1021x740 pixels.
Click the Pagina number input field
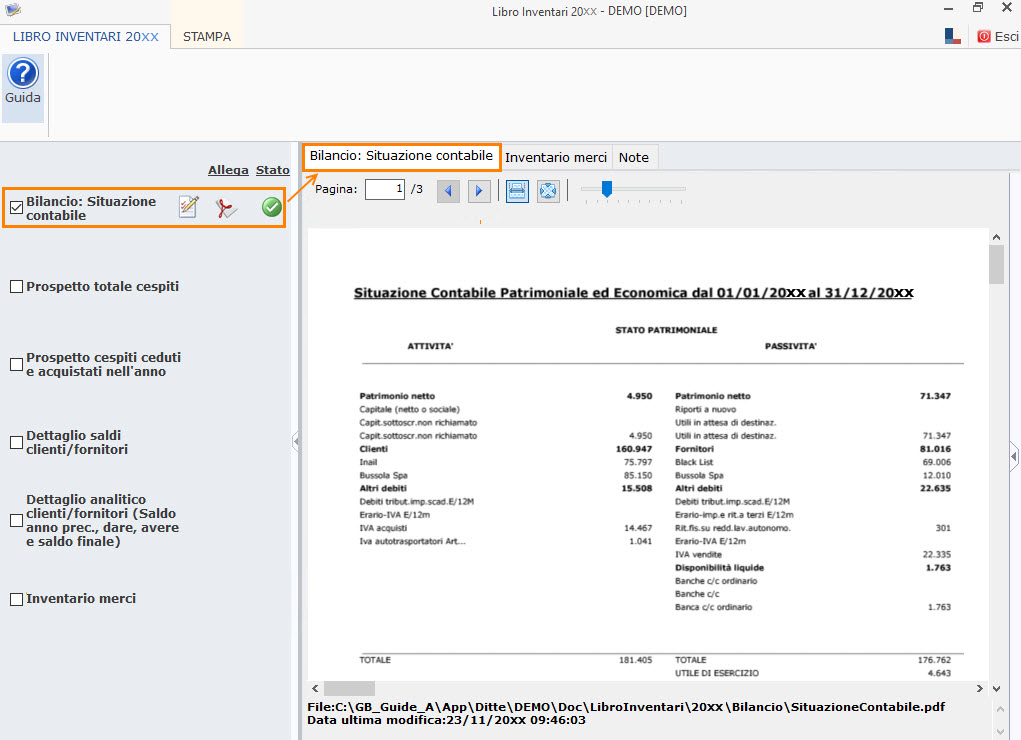(385, 190)
